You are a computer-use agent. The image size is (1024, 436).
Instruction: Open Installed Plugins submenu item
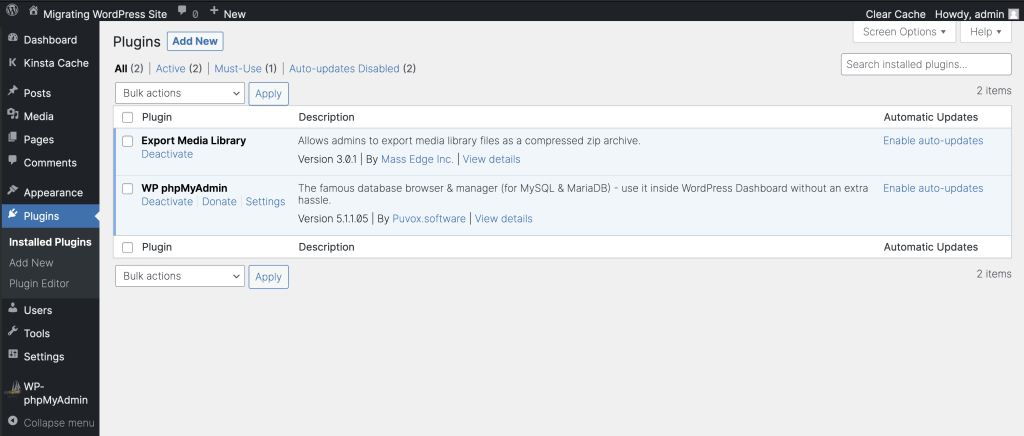tap(50, 242)
